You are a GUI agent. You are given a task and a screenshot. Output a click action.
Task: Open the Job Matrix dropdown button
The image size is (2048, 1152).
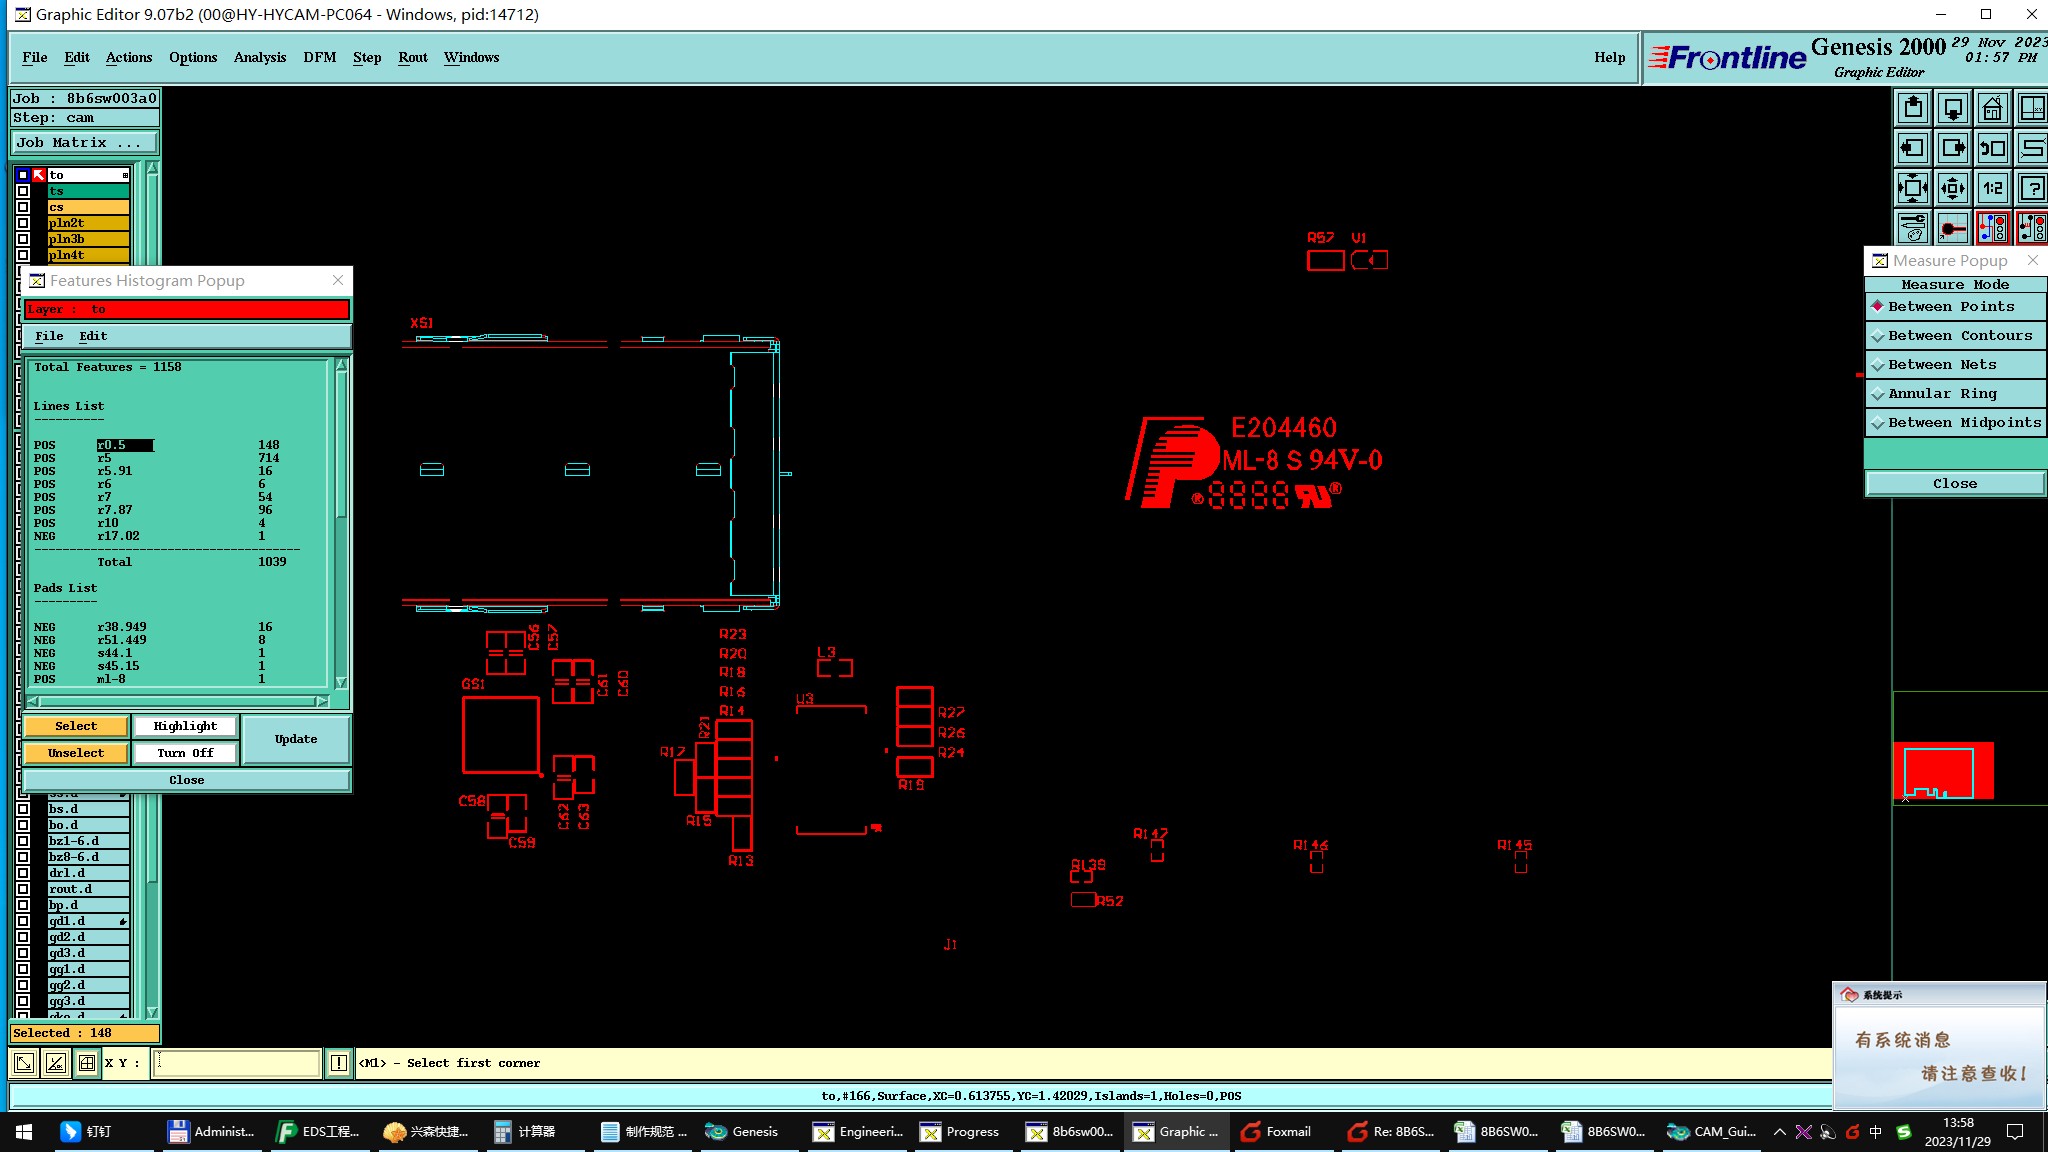click(x=84, y=143)
